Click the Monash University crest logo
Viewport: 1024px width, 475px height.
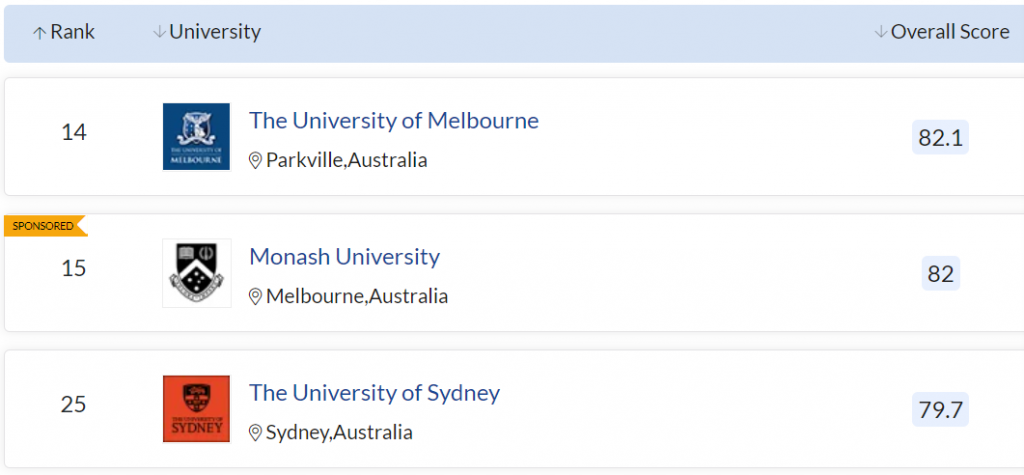196,272
